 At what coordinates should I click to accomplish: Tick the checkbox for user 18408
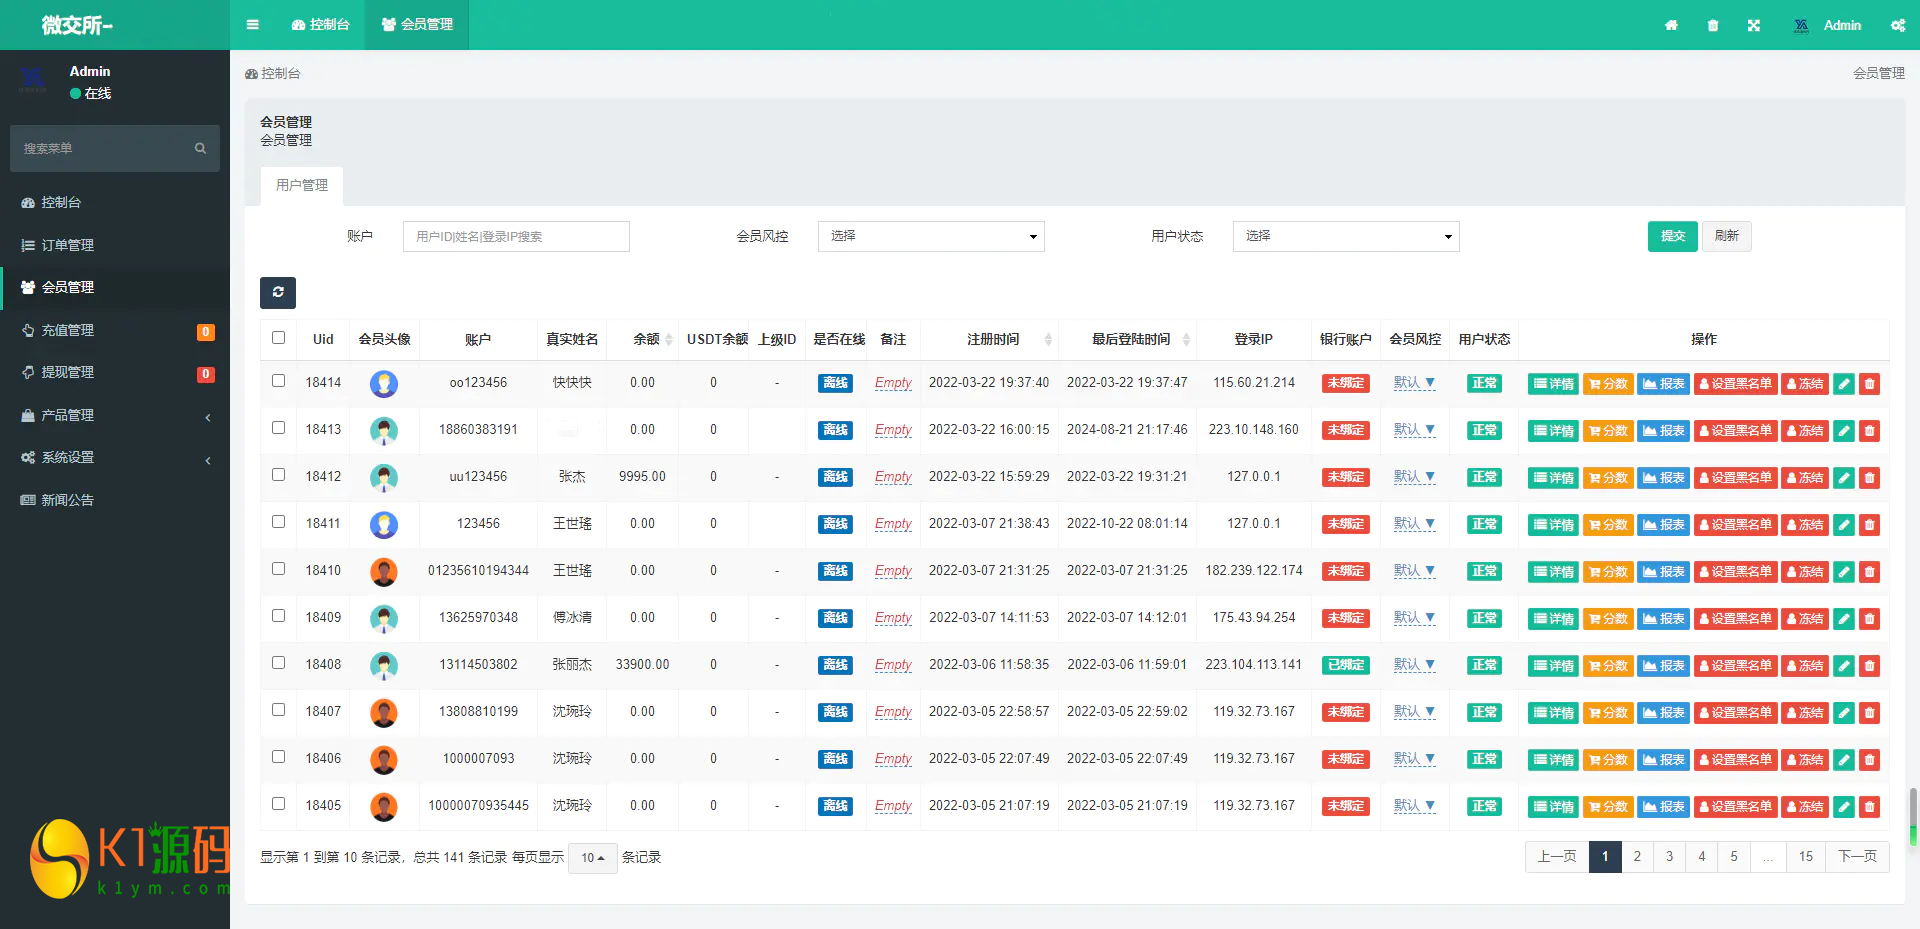coord(279,663)
